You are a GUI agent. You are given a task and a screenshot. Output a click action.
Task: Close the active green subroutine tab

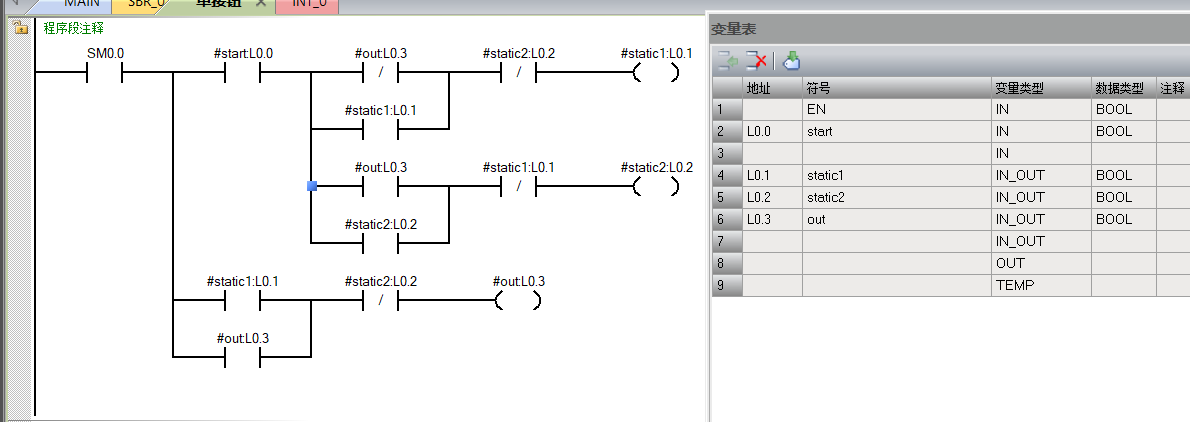point(260,4)
